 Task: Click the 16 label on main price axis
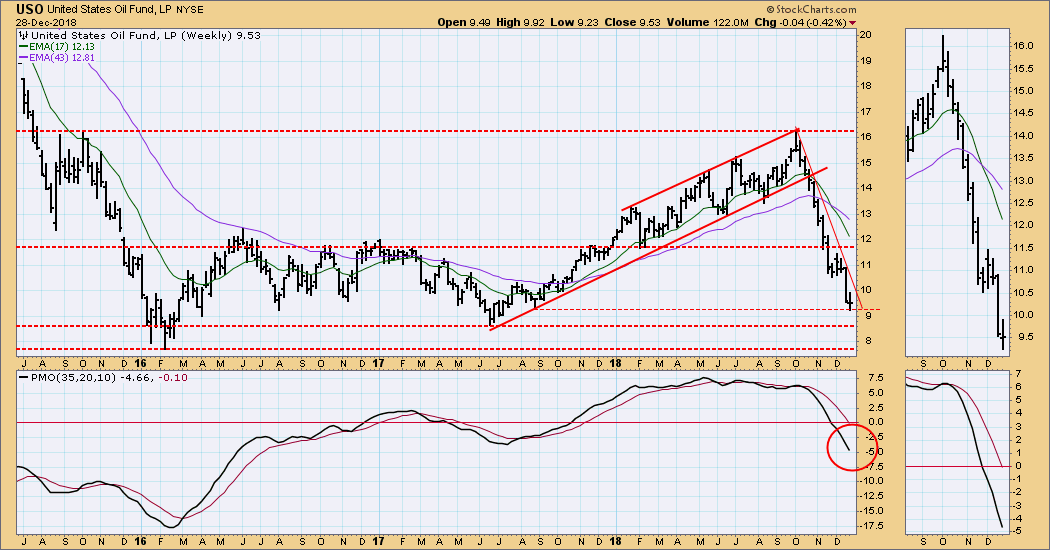click(x=865, y=137)
